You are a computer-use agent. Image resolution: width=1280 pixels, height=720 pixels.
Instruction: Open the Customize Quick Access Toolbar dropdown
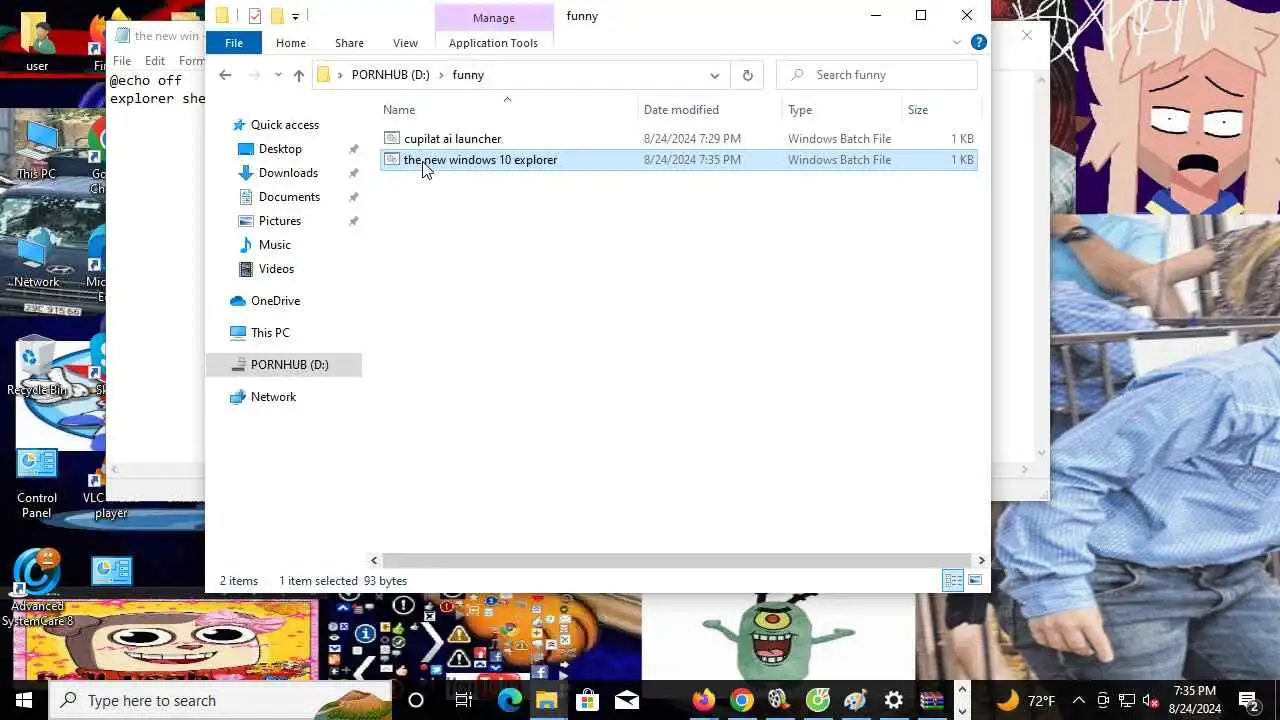(295, 17)
